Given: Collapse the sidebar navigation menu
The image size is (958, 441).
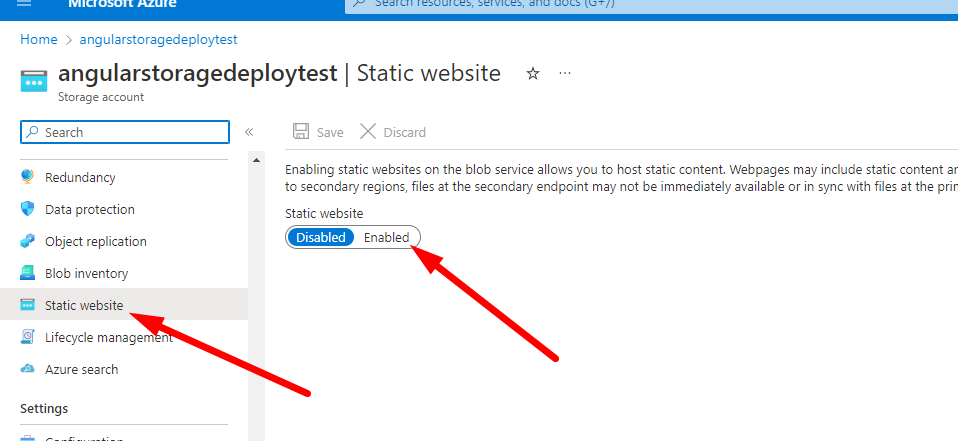Looking at the screenshot, I should pyautogui.click(x=249, y=132).
